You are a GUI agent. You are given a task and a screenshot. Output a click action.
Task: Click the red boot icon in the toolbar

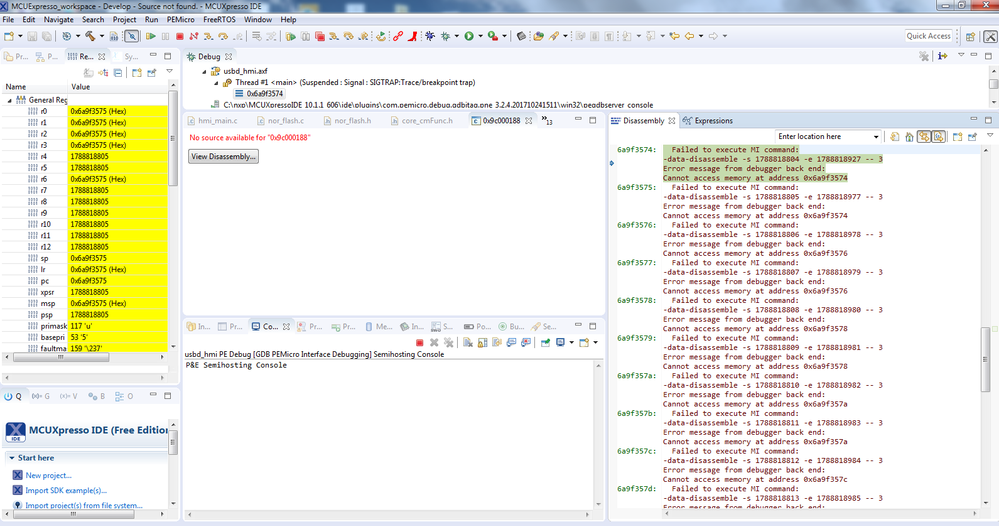413,36
